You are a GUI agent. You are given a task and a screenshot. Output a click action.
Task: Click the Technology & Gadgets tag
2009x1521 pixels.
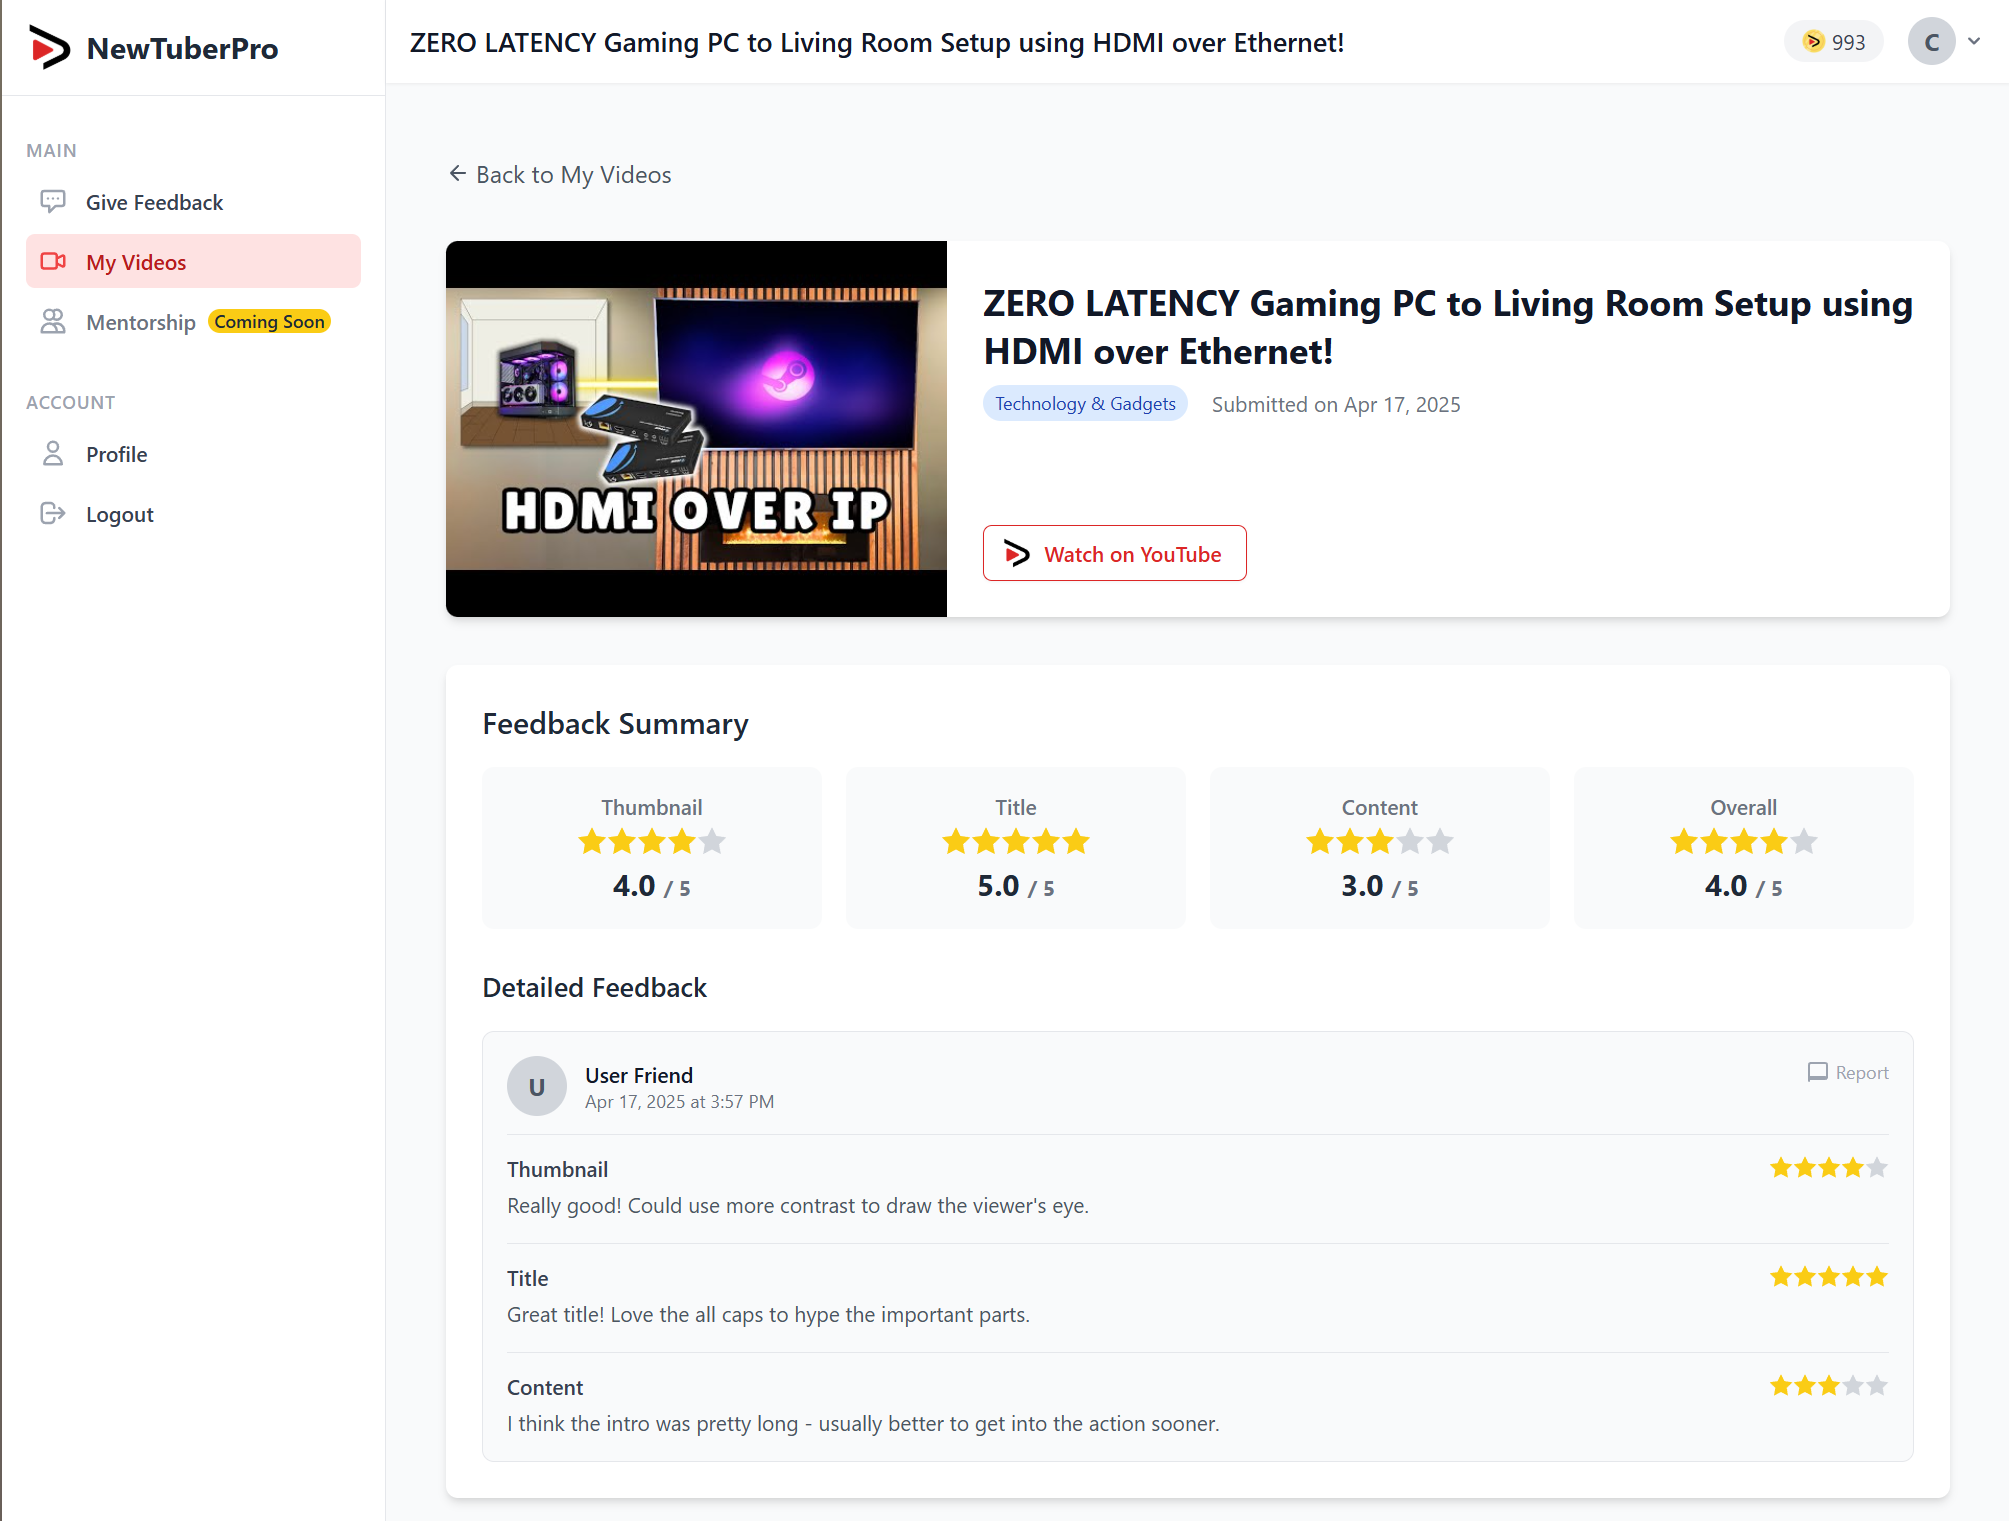[1084, 403]
